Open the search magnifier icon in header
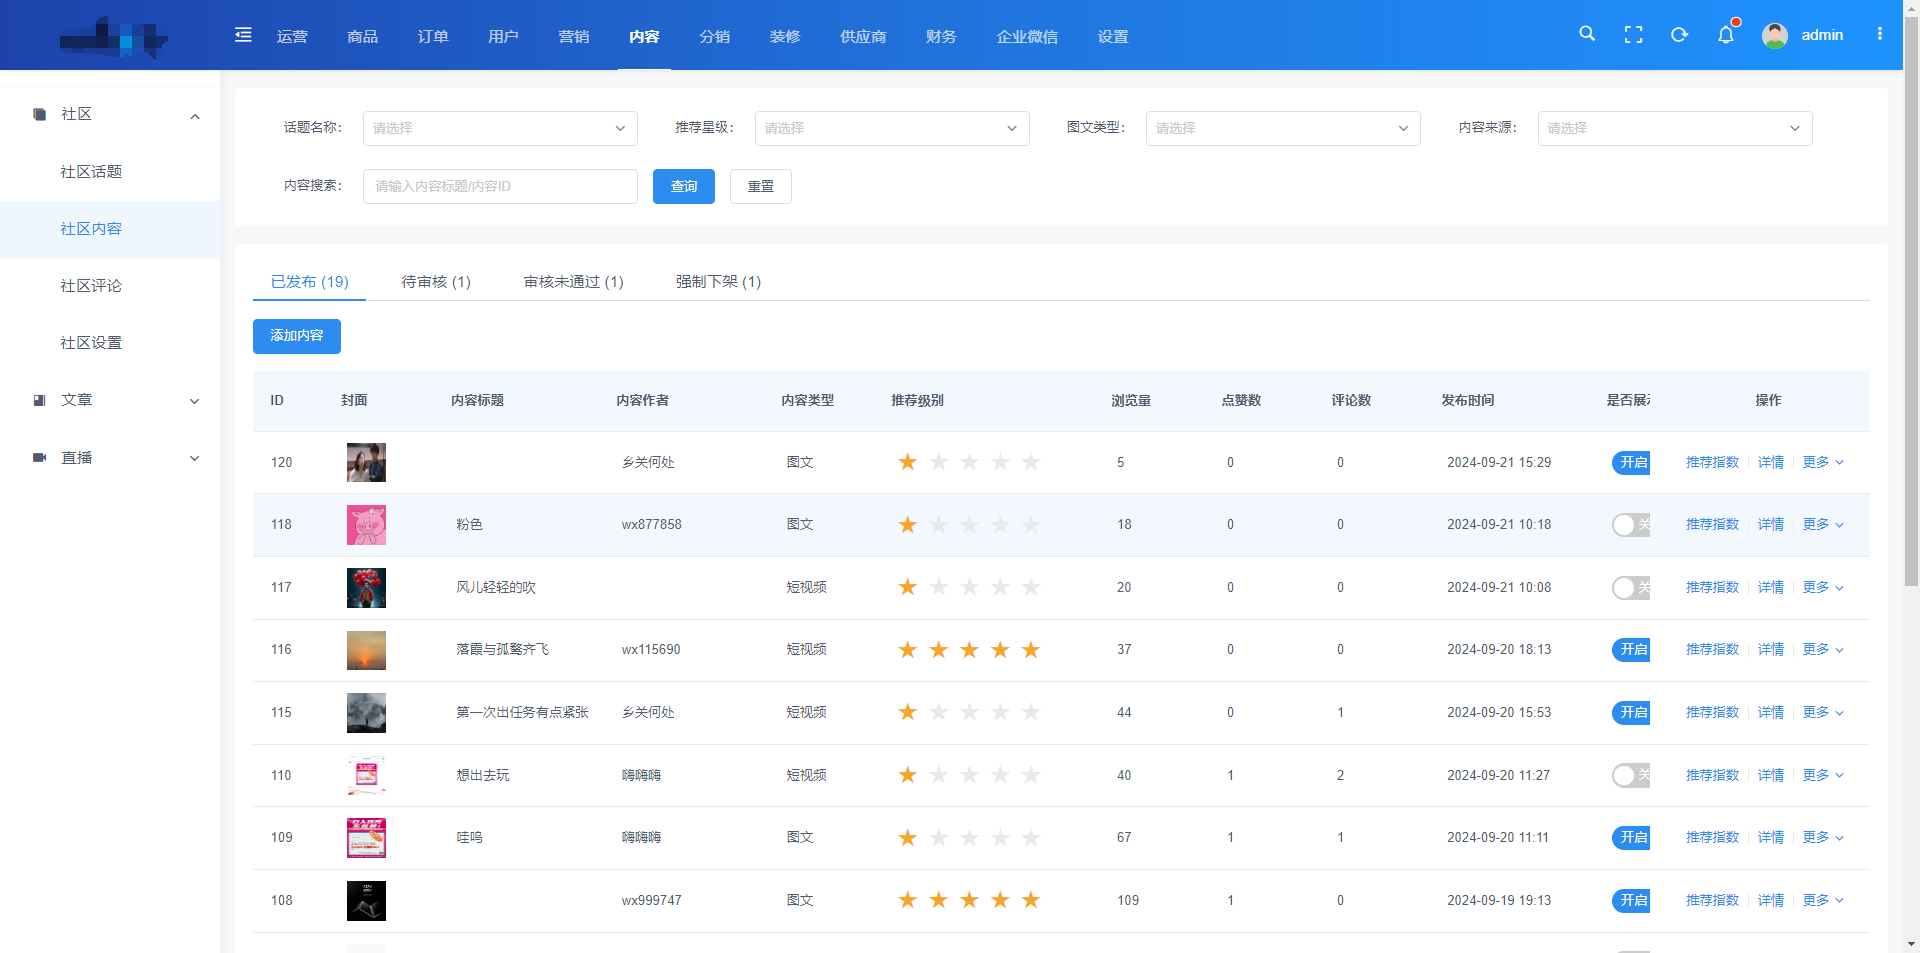This screenshot has width=1920, height=953. click(1587, 34)
